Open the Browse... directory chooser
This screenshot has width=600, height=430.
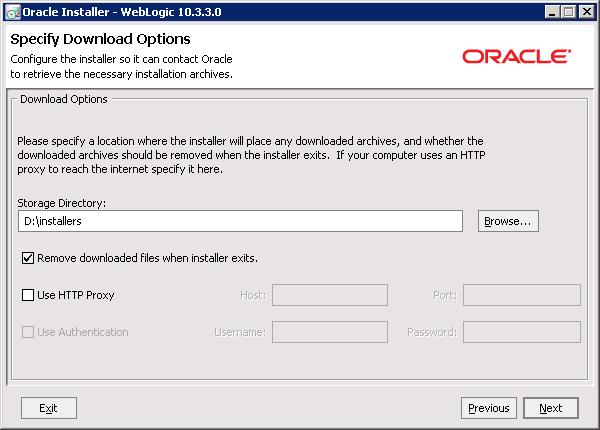[508, 221]
